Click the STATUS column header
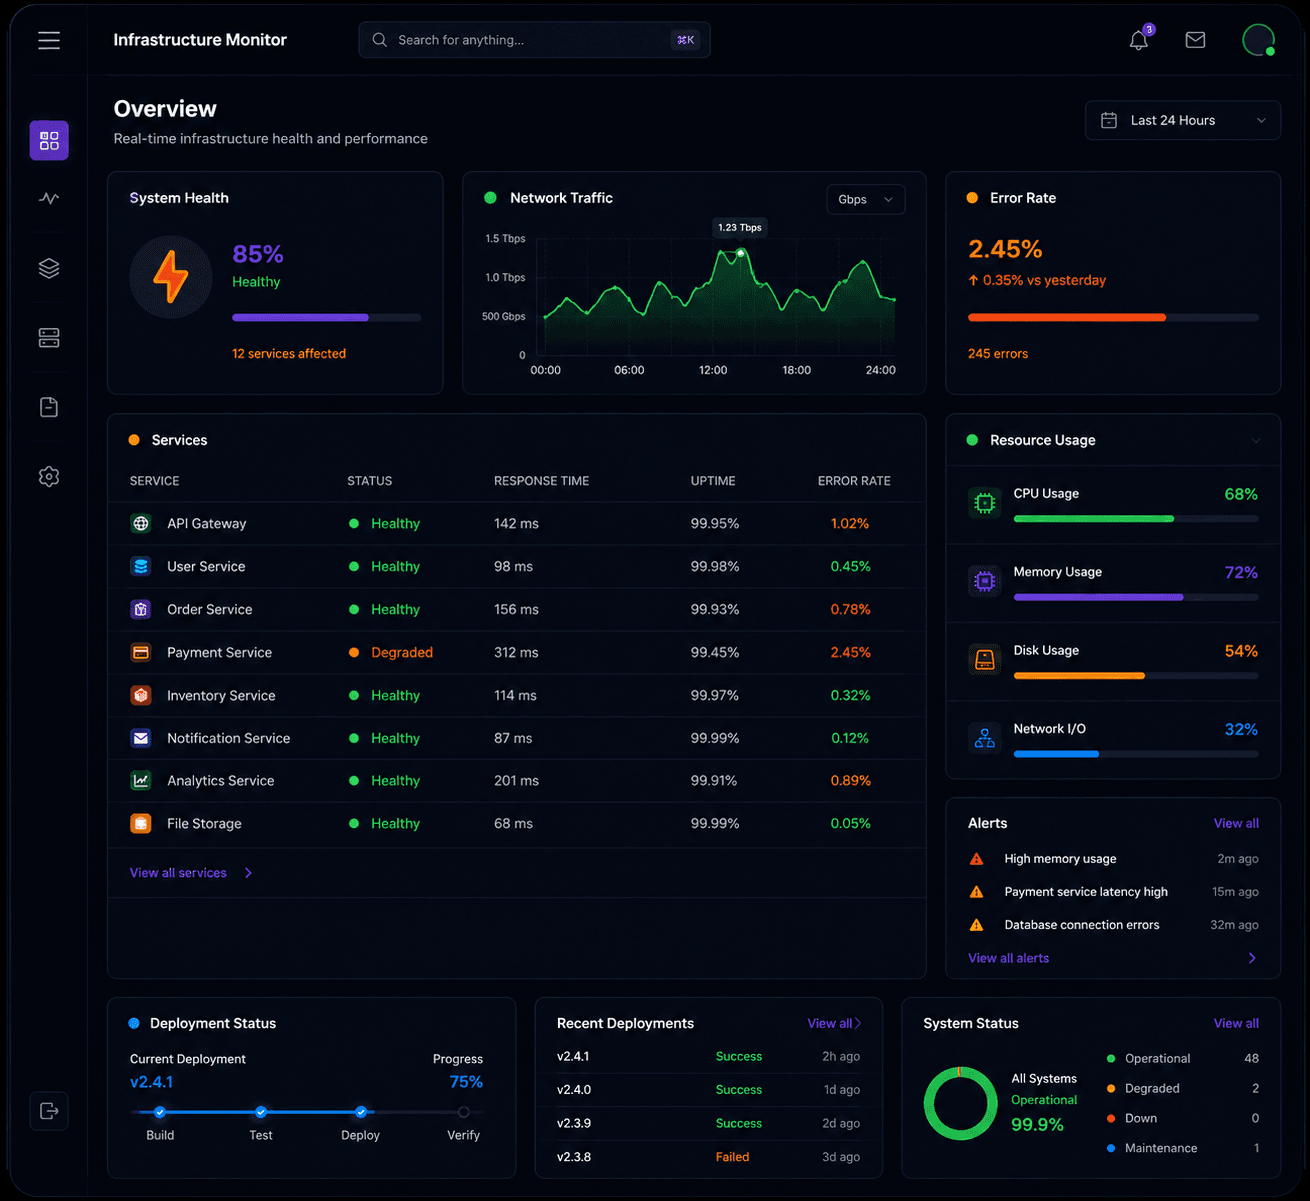Screen dimensions: 1310x1201 coord(370,481)
